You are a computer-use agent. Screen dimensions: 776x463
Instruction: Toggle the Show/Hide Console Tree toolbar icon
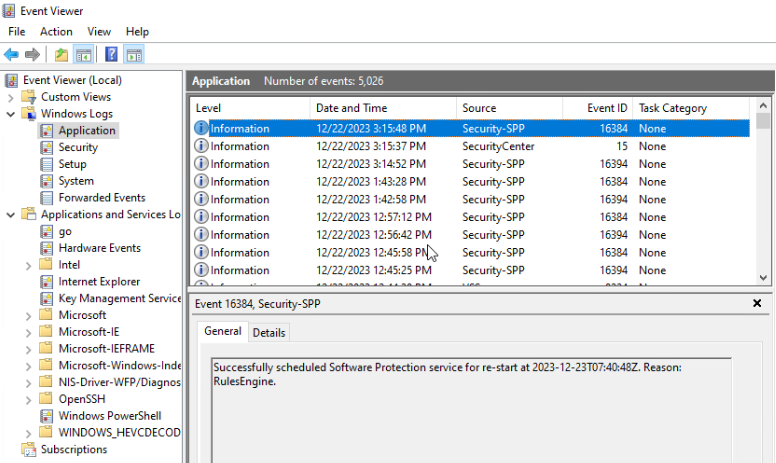point(84,54)
